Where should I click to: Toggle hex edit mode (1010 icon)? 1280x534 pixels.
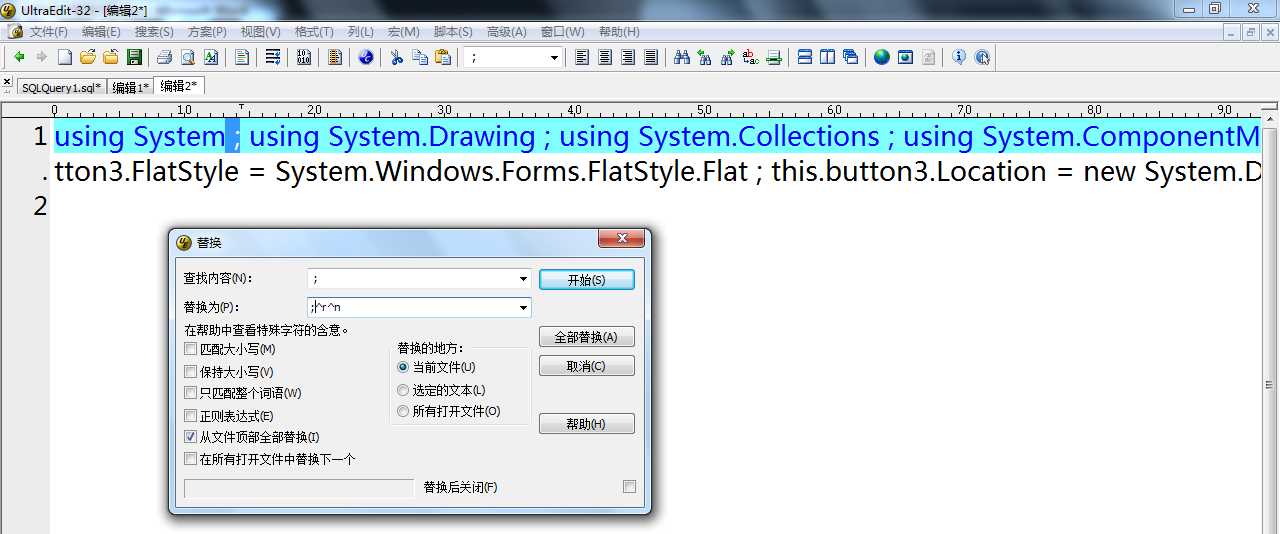click(x=304, y=57)
